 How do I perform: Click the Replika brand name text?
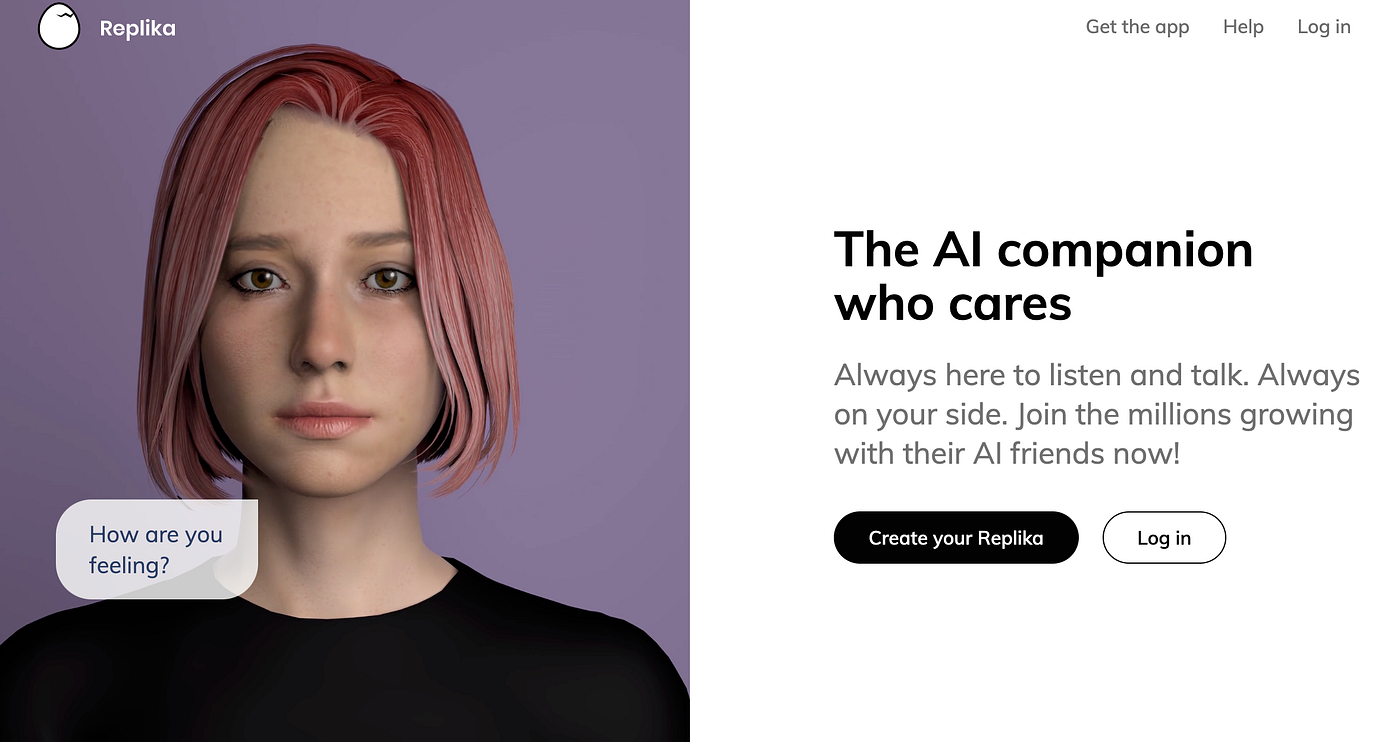[138, 28]
